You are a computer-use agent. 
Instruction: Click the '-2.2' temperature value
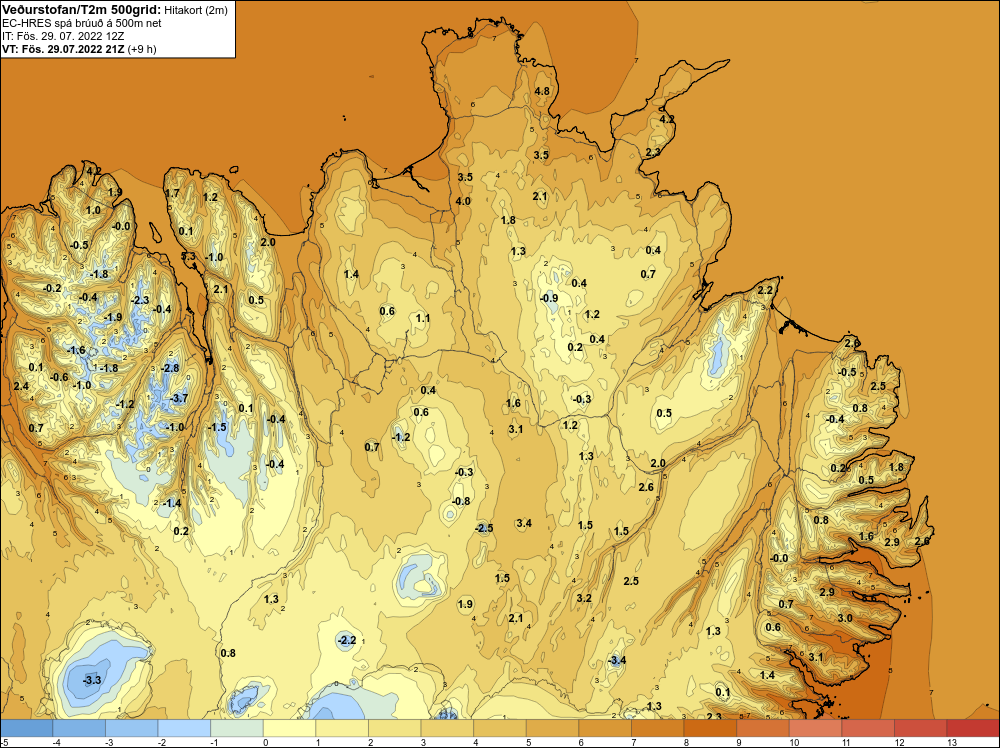tap(346, 640)
